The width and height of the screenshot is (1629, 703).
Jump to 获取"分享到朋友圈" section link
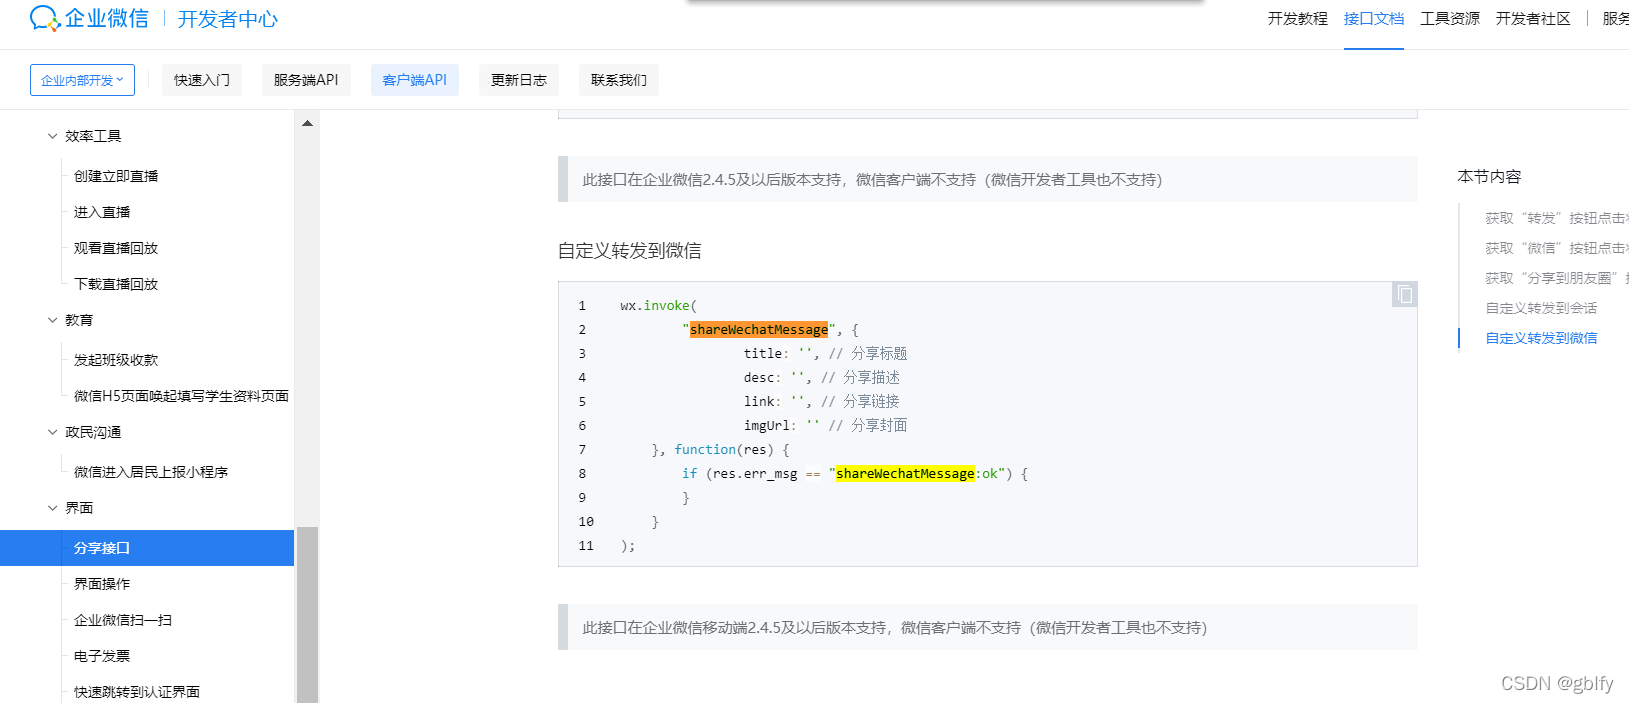click(1557, 278)
